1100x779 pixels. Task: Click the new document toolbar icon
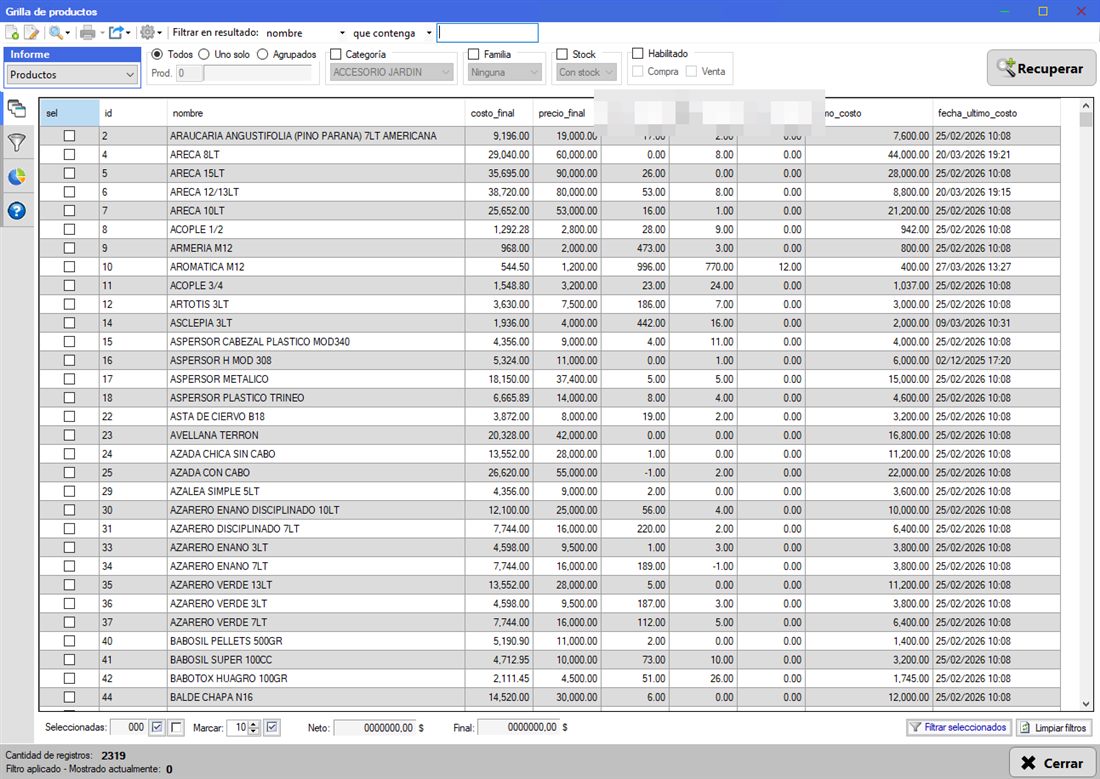click(12, 32)
